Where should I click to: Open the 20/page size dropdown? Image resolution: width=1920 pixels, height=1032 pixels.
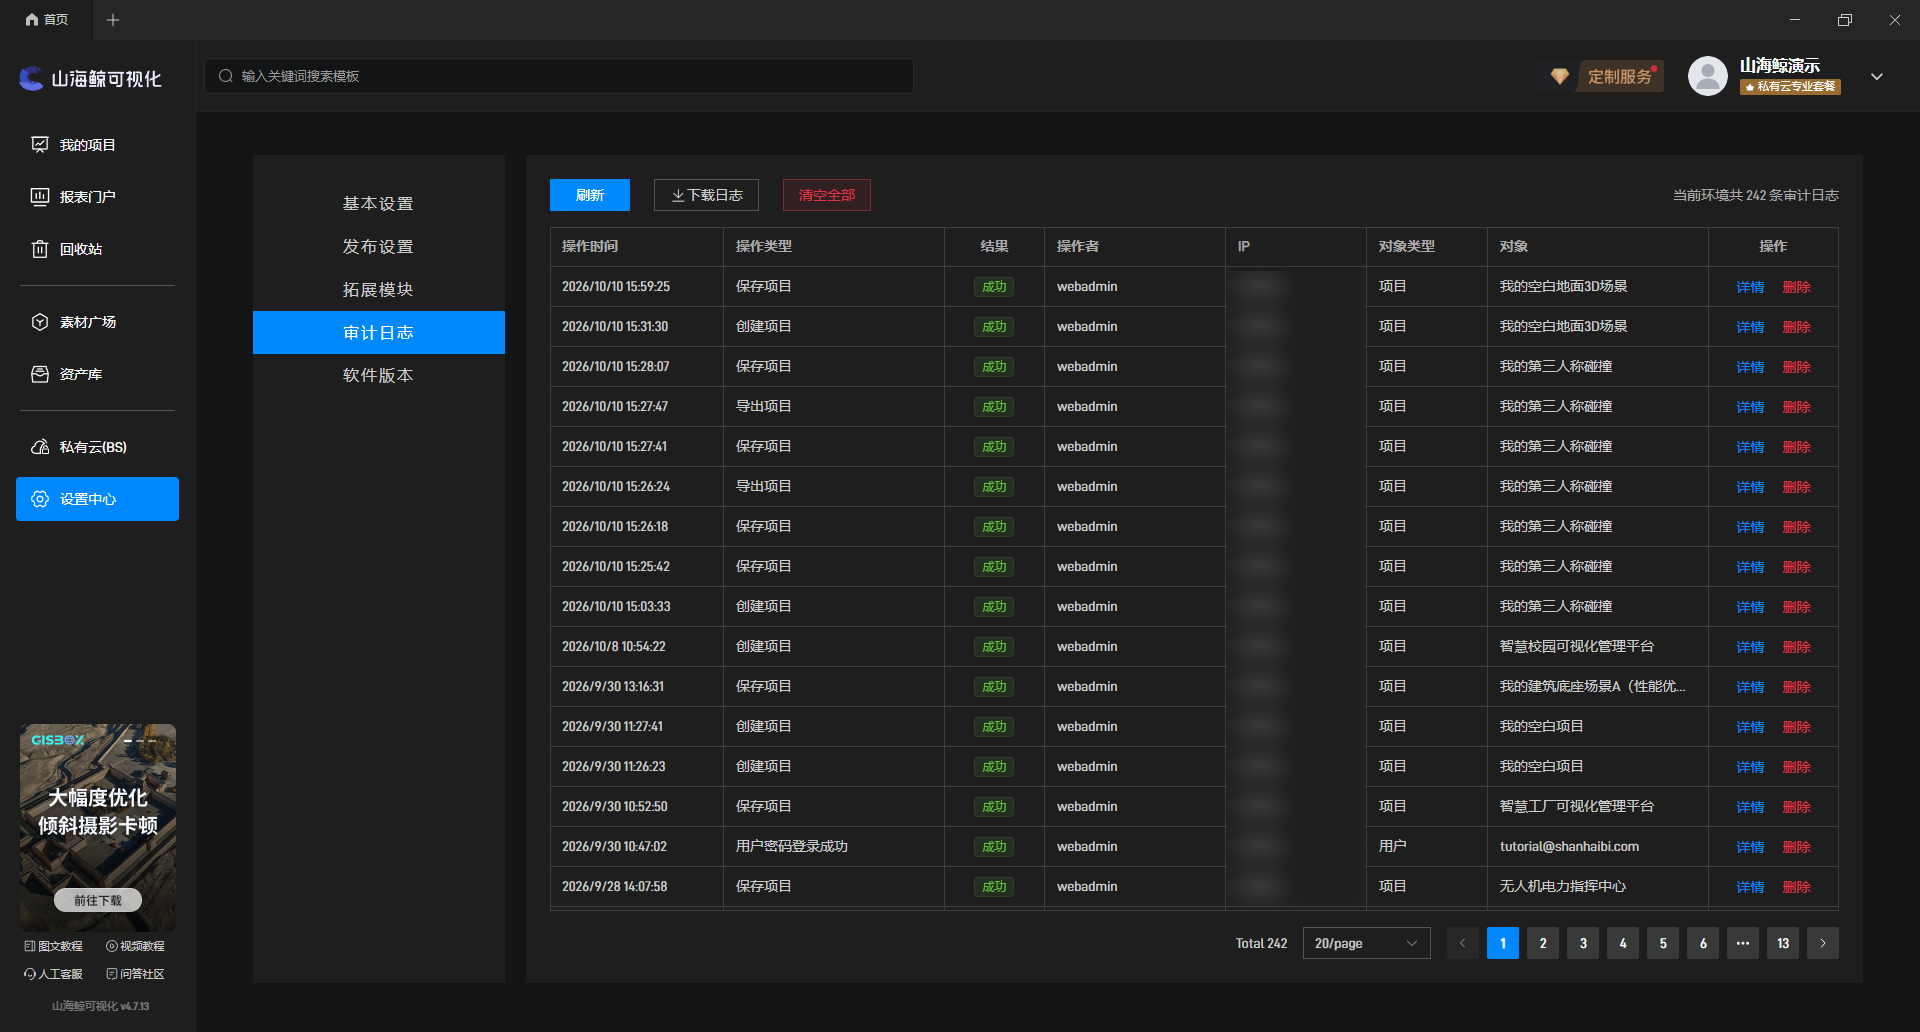[1366, 943]
